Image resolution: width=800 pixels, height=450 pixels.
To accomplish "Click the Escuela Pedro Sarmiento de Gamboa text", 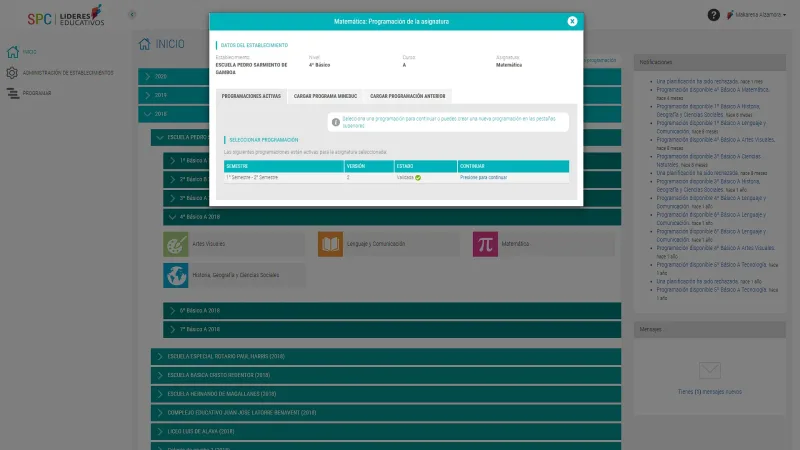I will pyautogui.click(x=252, y=69).
